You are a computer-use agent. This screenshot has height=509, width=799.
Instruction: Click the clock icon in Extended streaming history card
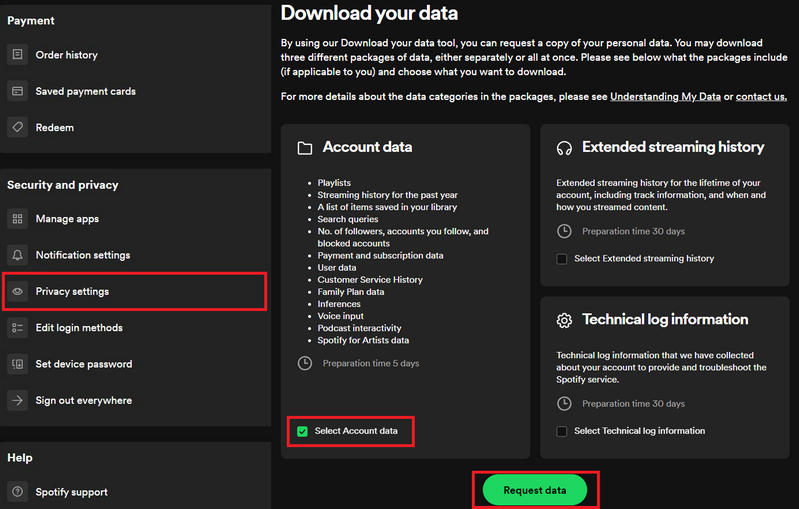point(564,231)
